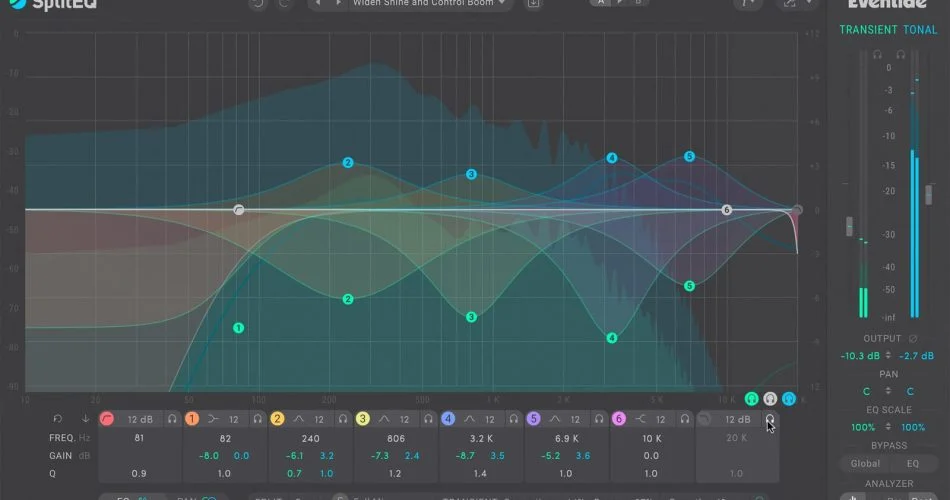The image size is (950, 500).
Task: Click the TRANSIENT channel label
Action: [x=868, y=30]
